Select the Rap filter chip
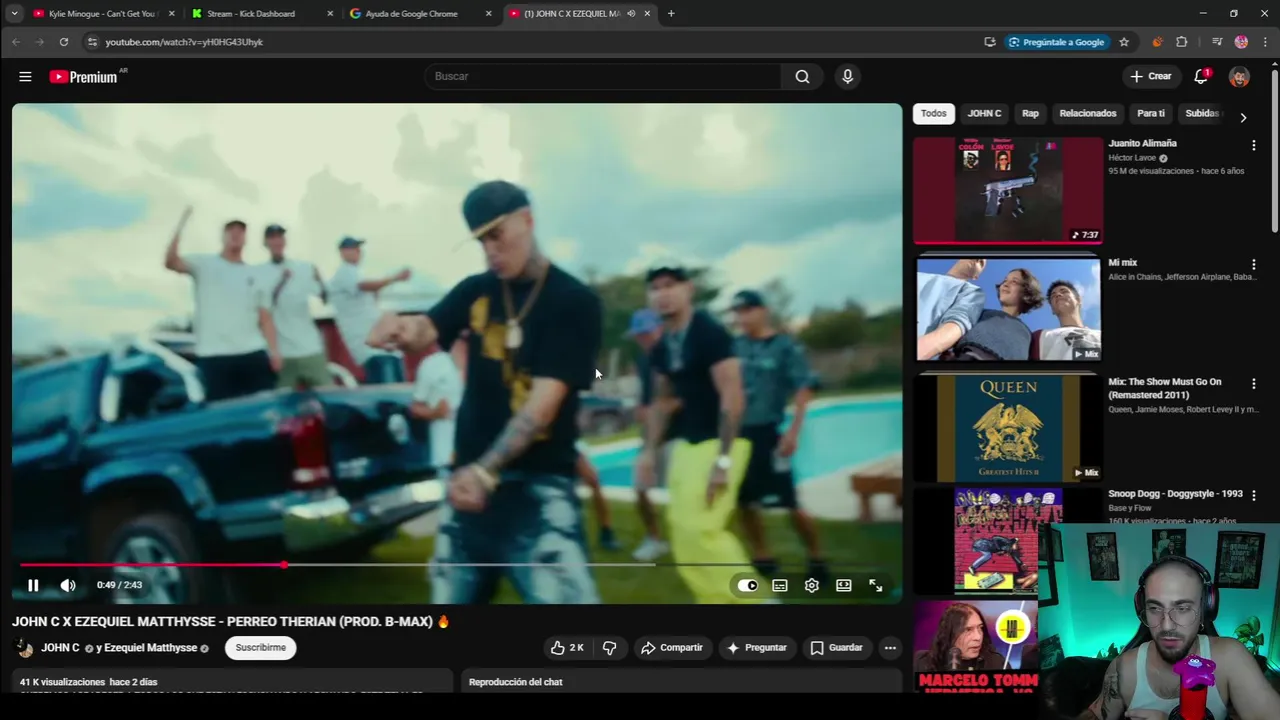Screen dimensions: 1280x720 coord(1030,113)
